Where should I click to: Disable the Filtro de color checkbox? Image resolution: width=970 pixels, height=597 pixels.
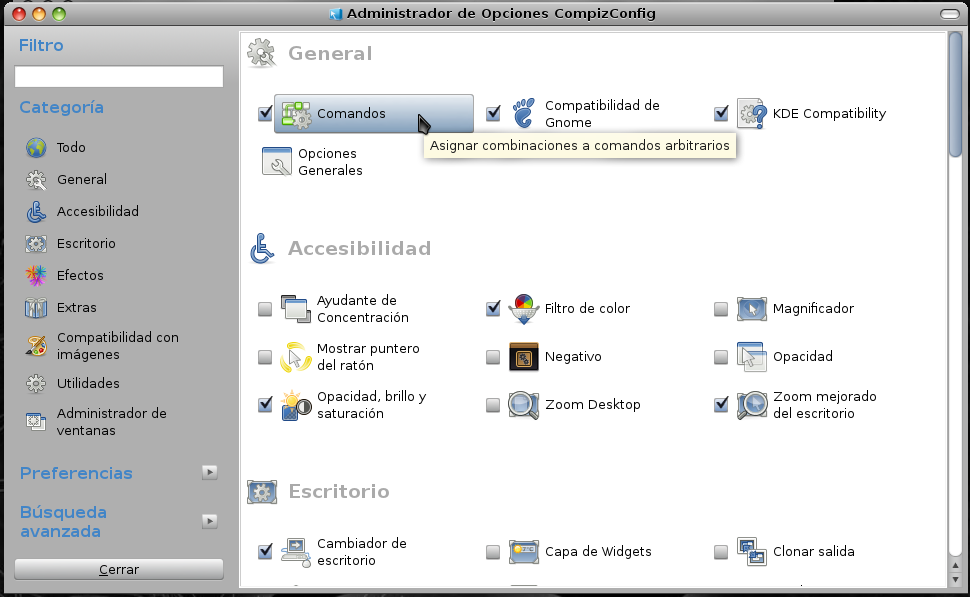point(493,309)
